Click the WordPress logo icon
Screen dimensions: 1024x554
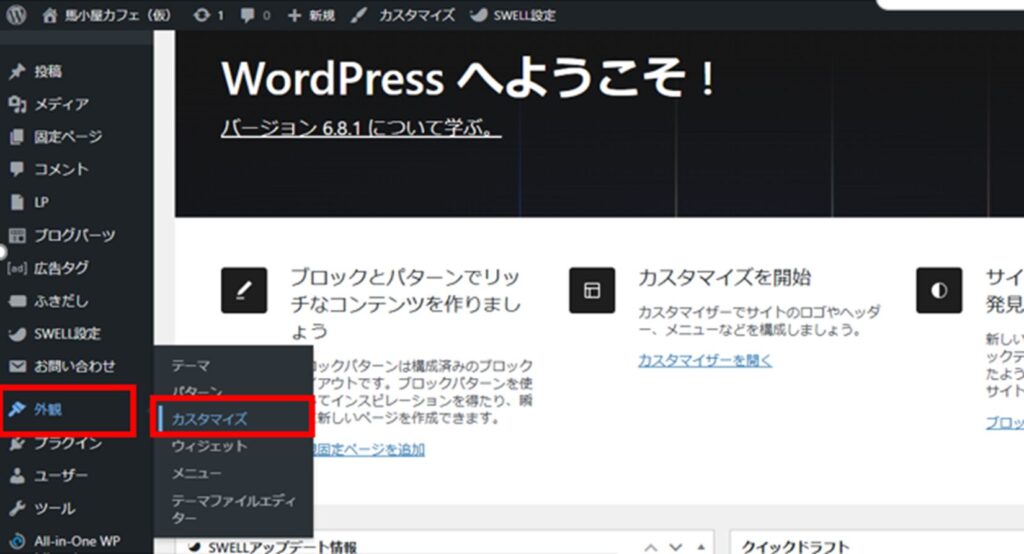[x=16, y=15]
